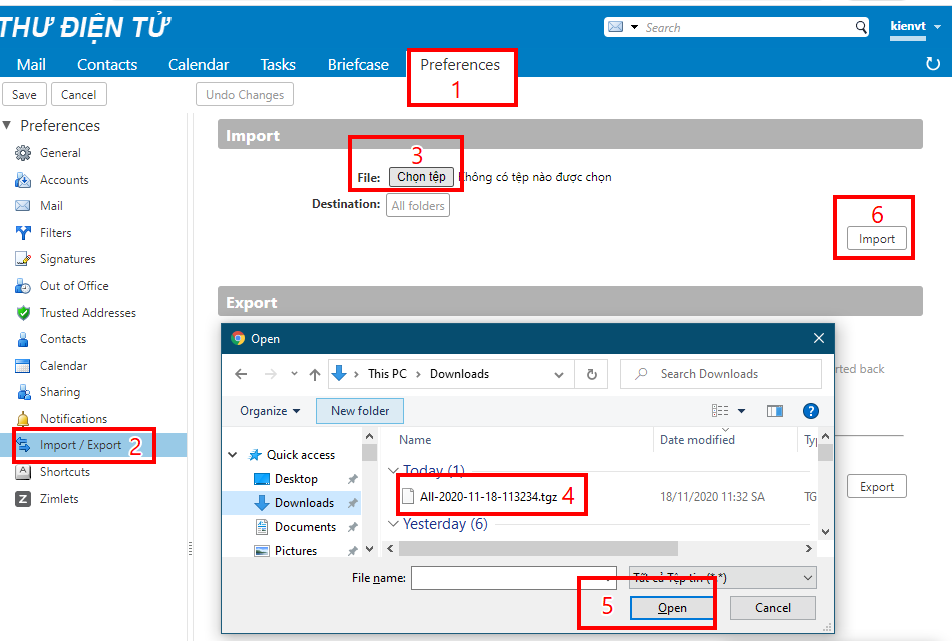
Task: Change view layout in file dialog
Action: [x=720, y=411]
